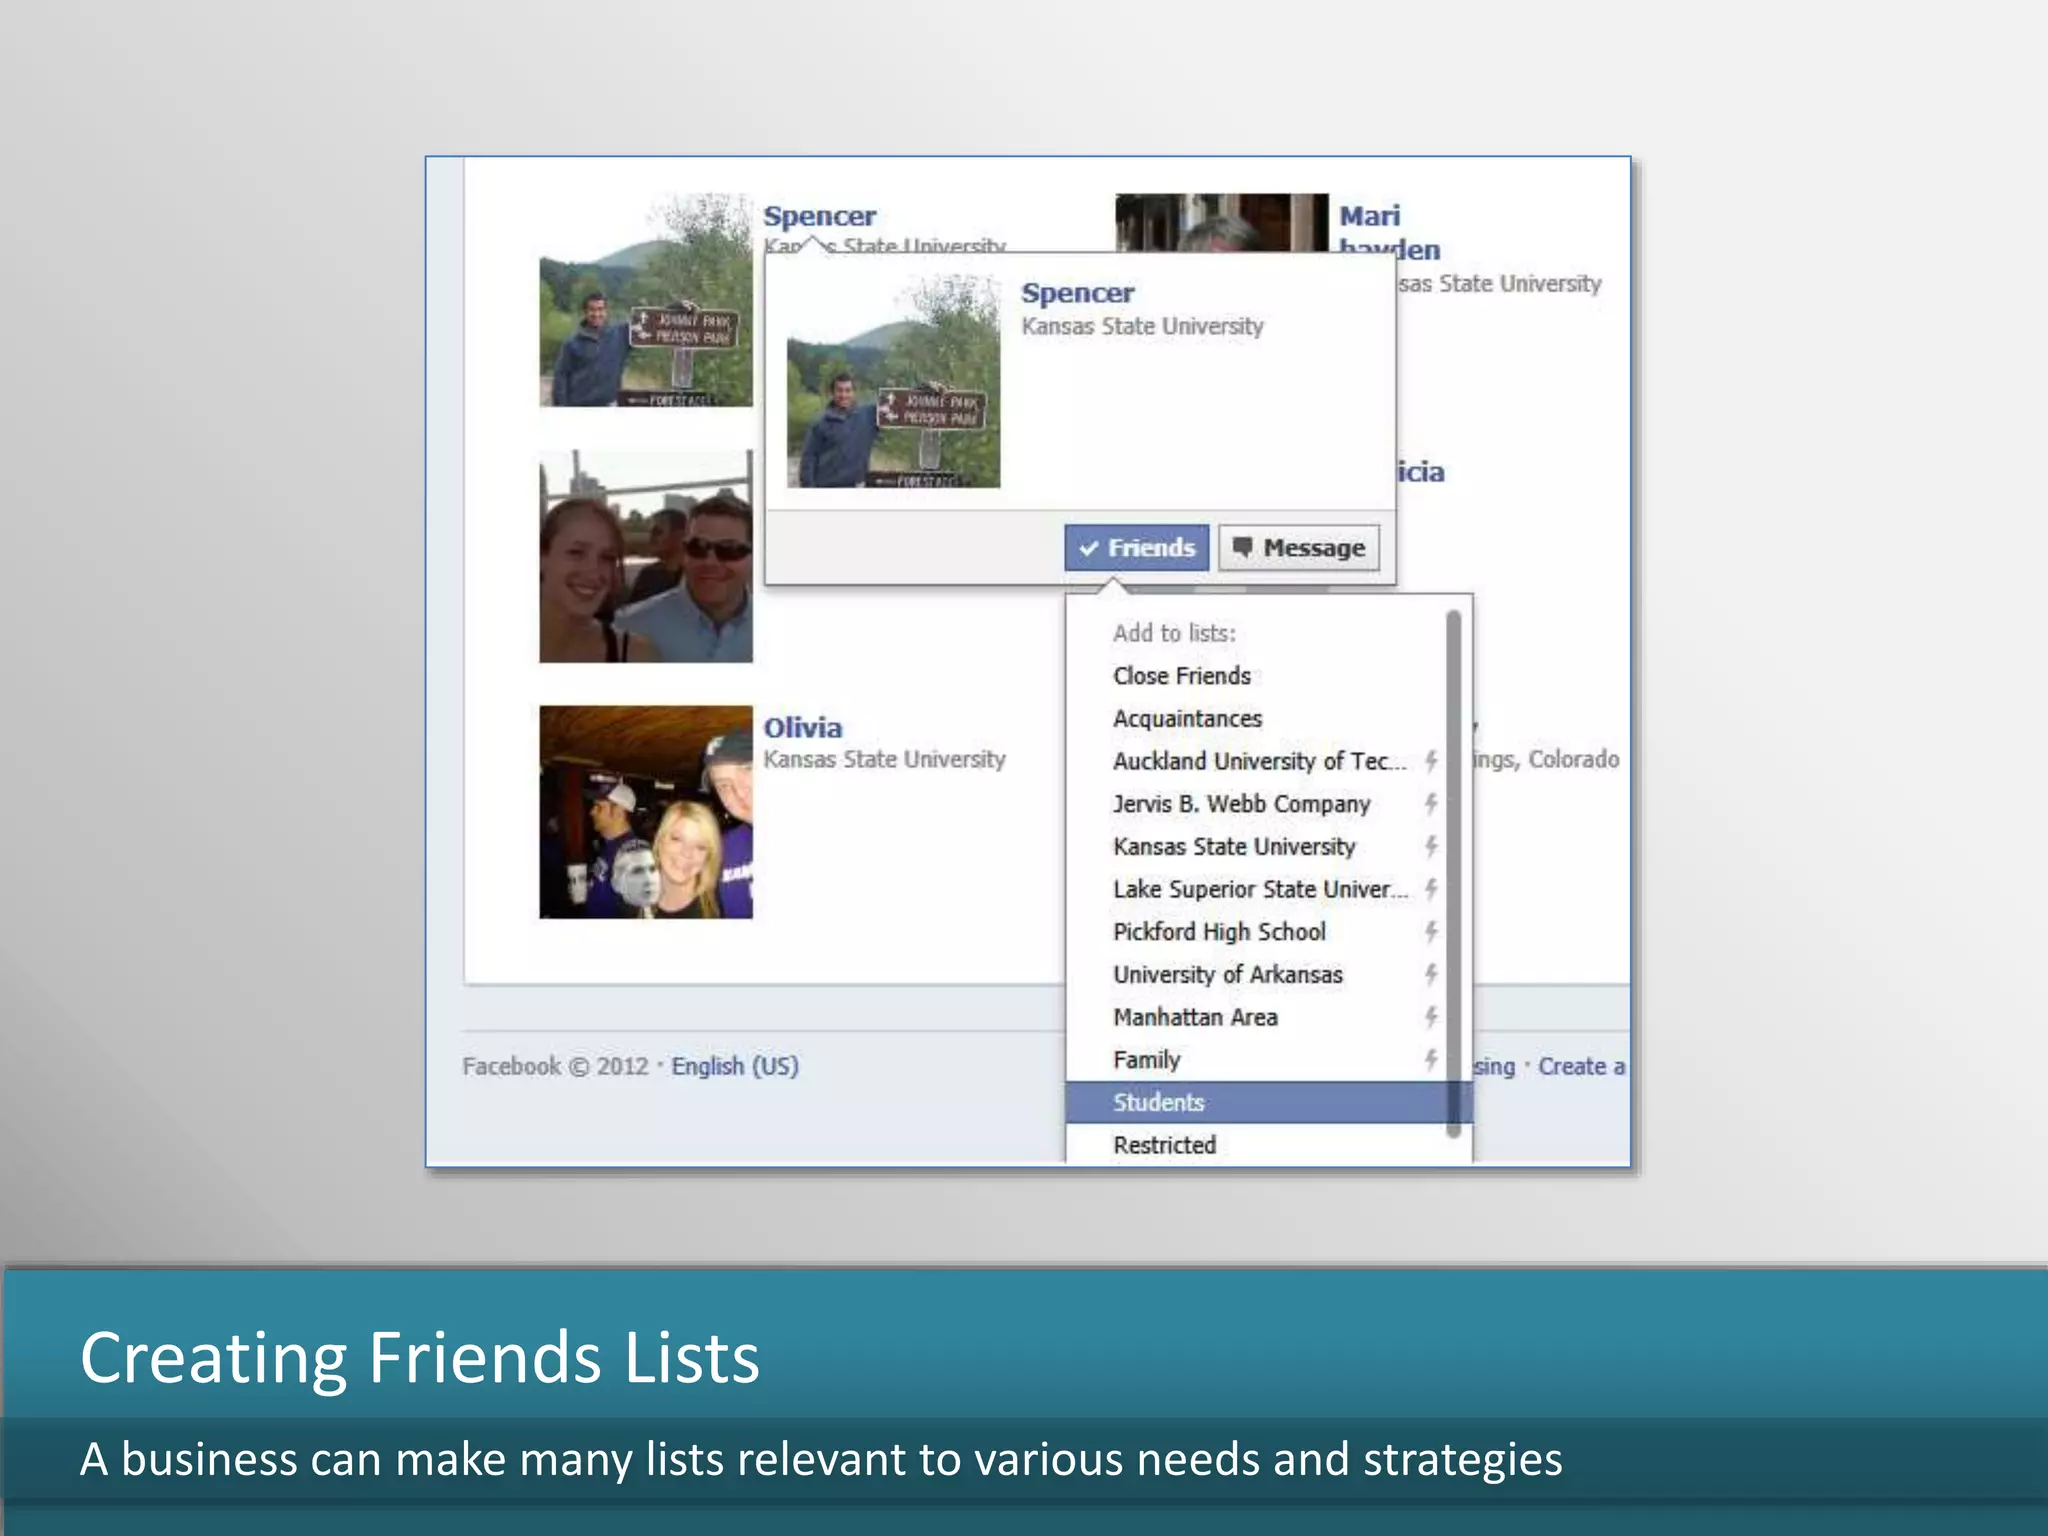Click Kansas State University text in Spencer popup
This screenshot has width=2048, height=1536.
[1142, 327]
